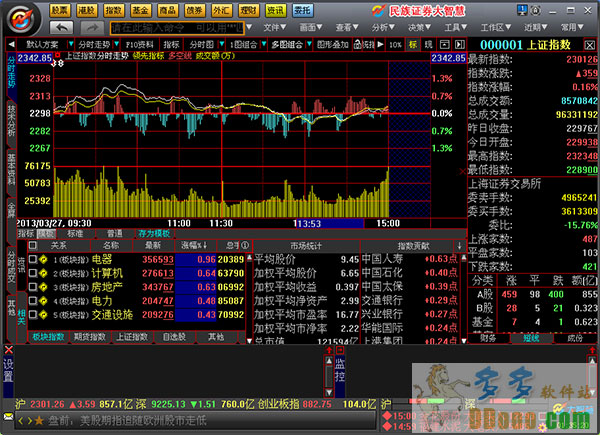Click the 标 toggle button in the toolbar
Screen dimensions: 600x435
[x=412, y=45]
